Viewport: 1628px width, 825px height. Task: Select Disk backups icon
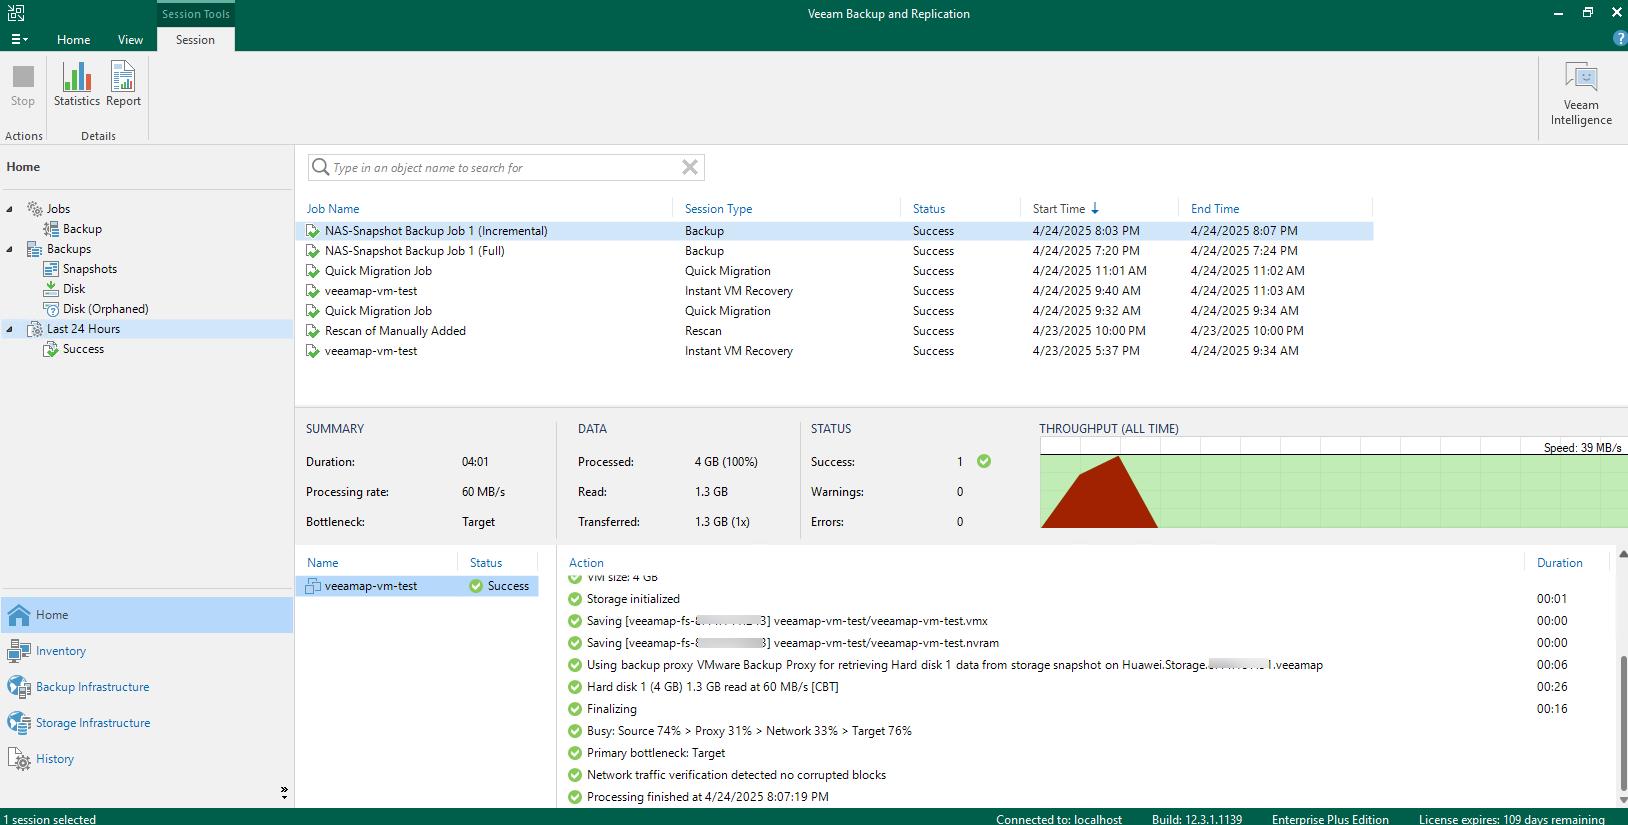(x=51, y=289)
